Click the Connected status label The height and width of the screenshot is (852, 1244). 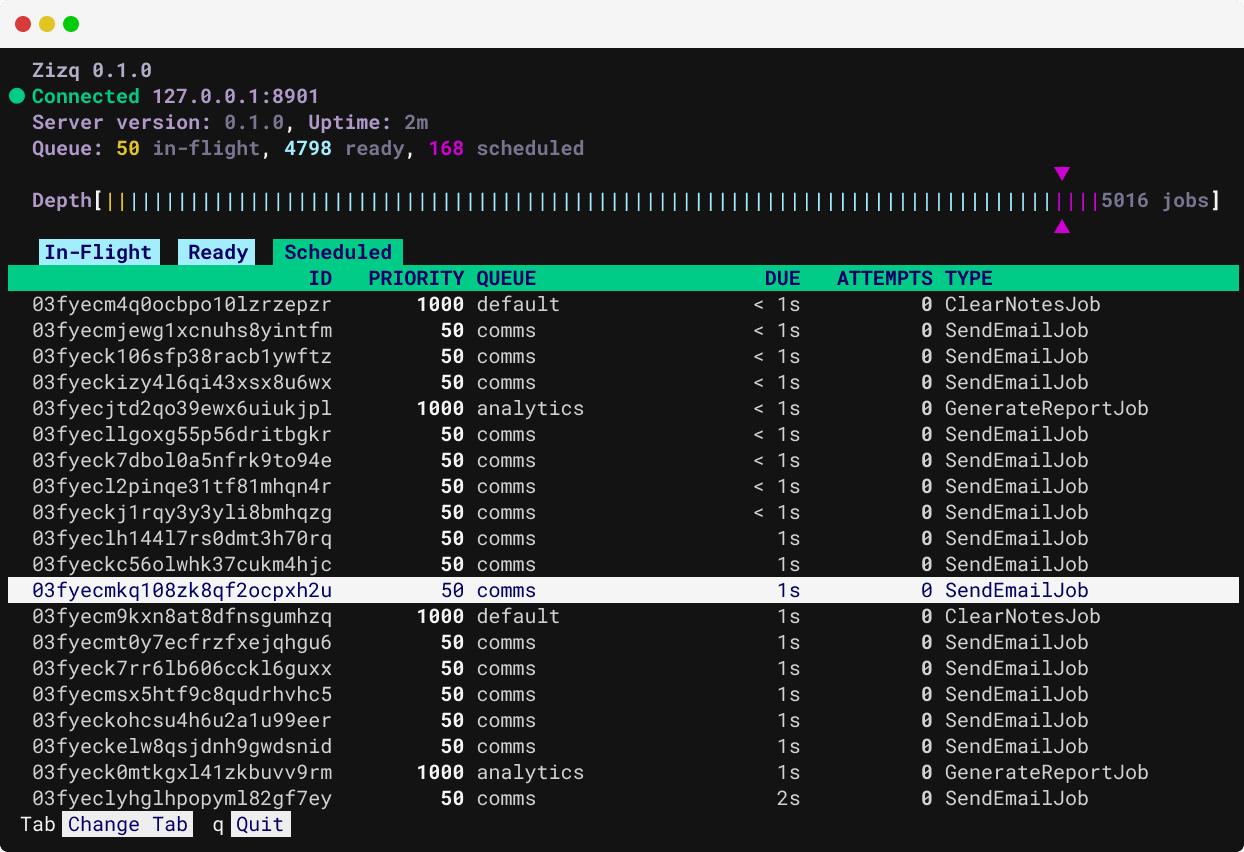[86, 96]
